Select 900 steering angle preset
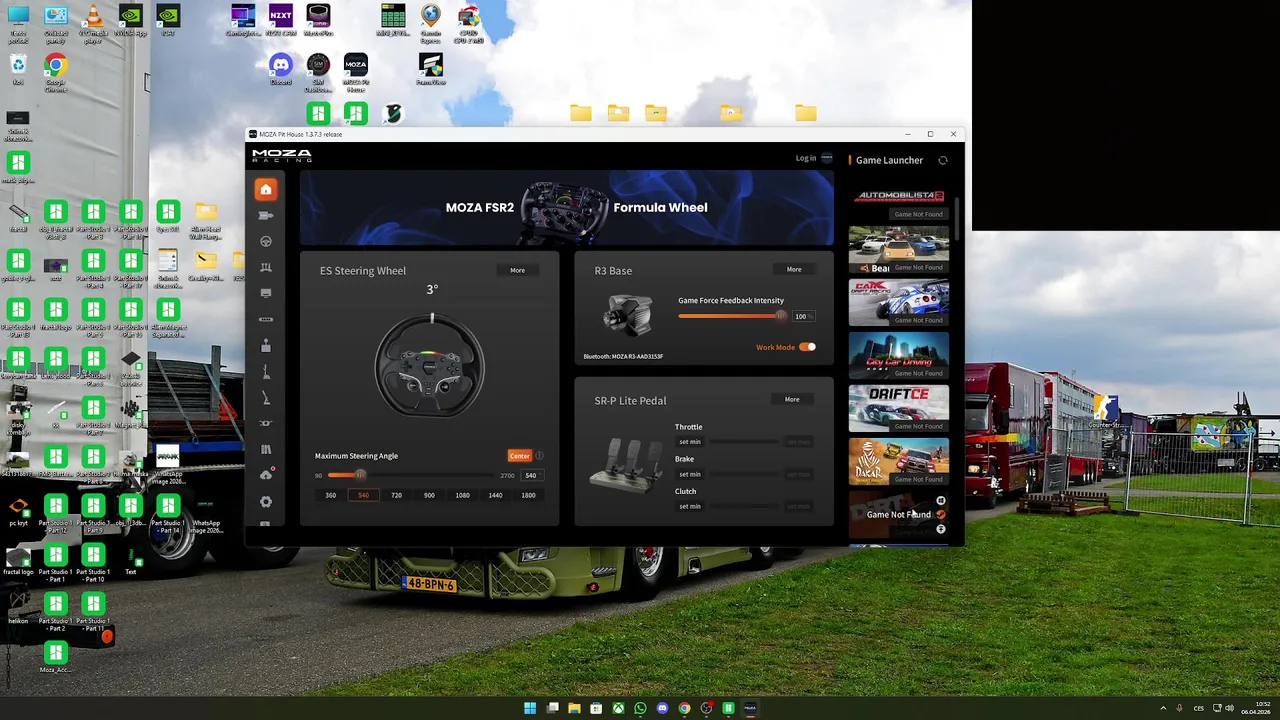1280x720 pixels. coord(429,495)
